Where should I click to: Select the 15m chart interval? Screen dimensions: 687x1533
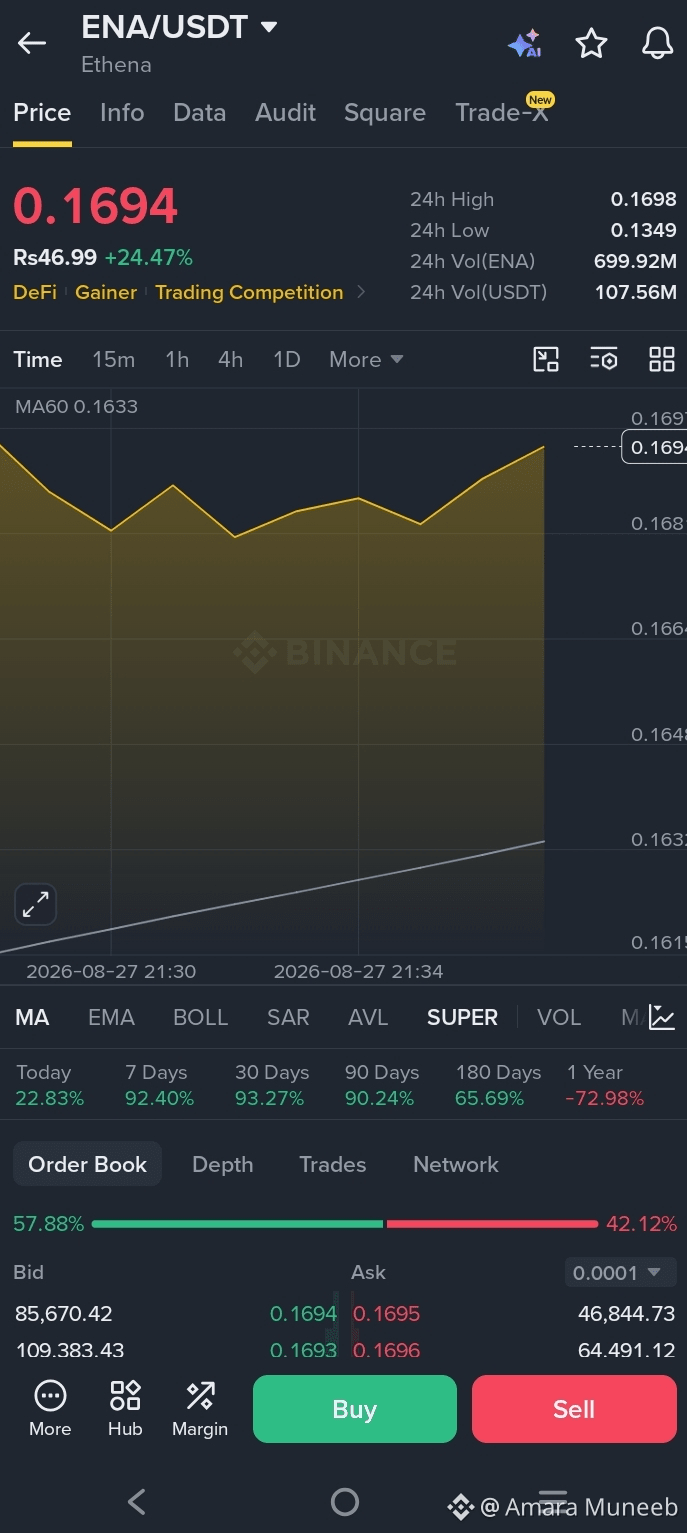(114, 359)
